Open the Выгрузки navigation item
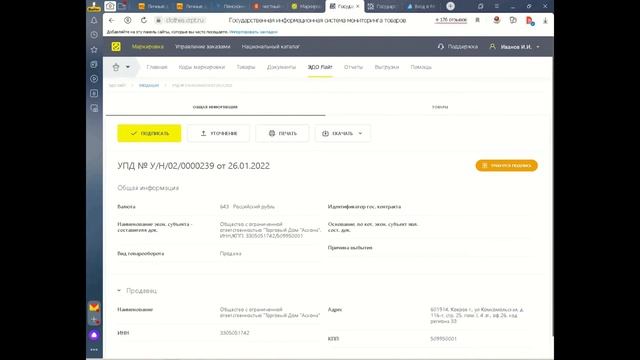Viewport: 640px width, 360px height. tap(387, 67)
